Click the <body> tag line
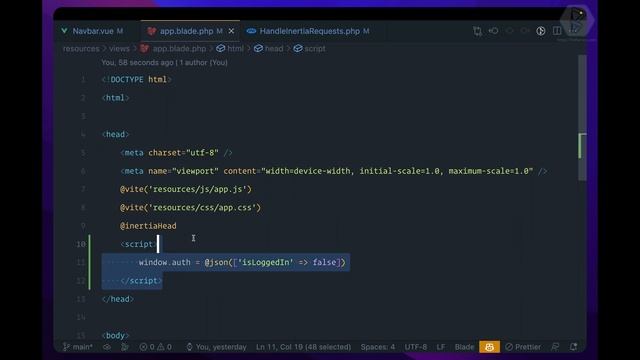This screenshot has width=640, height=360. pyautogui.click(x=116, y=336)
